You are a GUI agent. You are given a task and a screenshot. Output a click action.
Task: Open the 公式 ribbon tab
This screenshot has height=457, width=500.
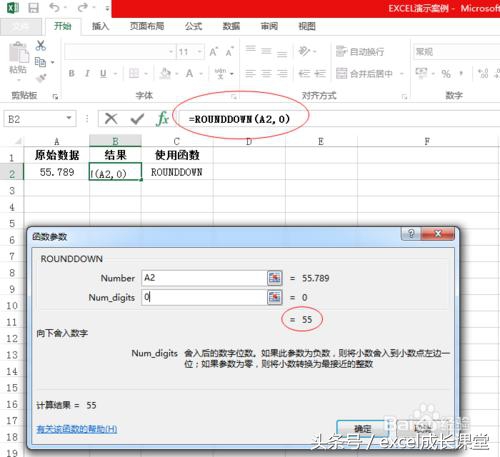pyautogui.click(x=193, y=26)
